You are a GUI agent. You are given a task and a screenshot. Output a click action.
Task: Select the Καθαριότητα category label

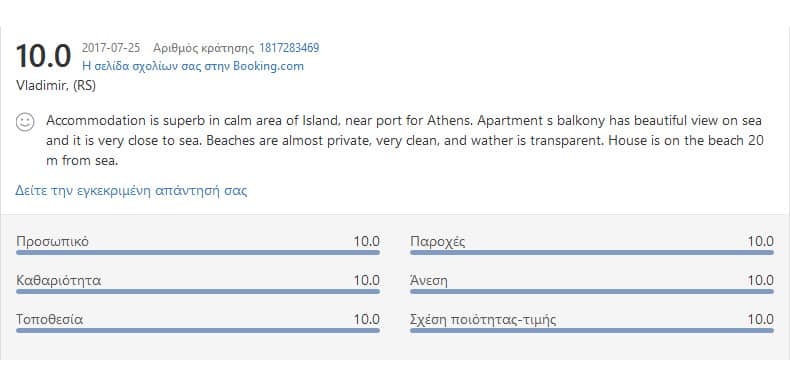pos(58,281)
